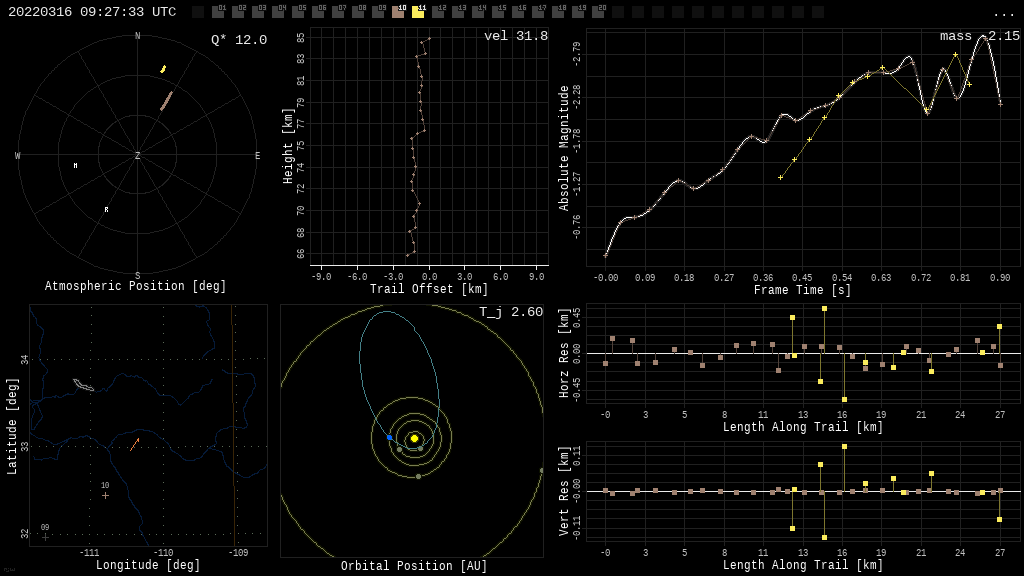Image resolution: width=1024 pixels, height=576 pixels.
Task: Toggle station 03 box in top bar
Action: [258, 12]
